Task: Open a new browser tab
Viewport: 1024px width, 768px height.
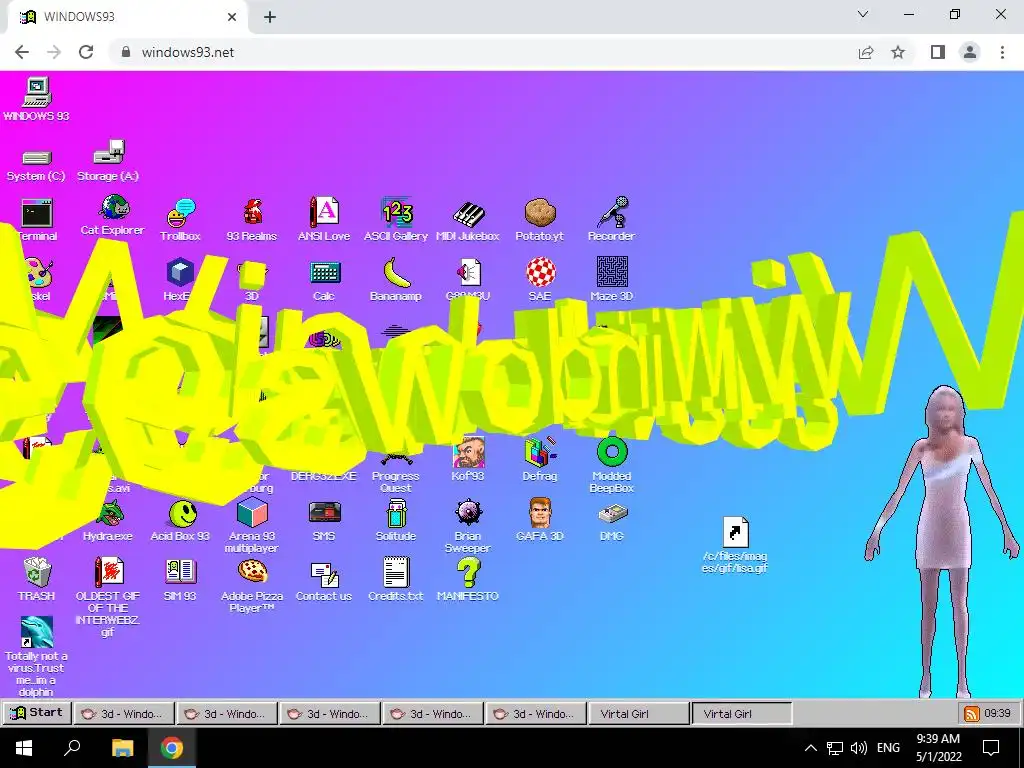Action: (x=270, y=17)
